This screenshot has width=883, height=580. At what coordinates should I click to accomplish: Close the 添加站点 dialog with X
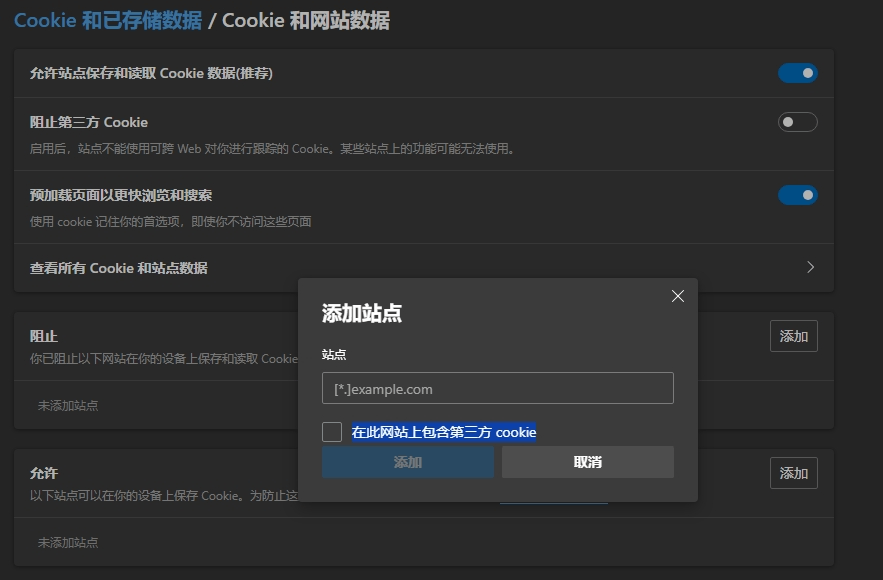tap(677, 296)
